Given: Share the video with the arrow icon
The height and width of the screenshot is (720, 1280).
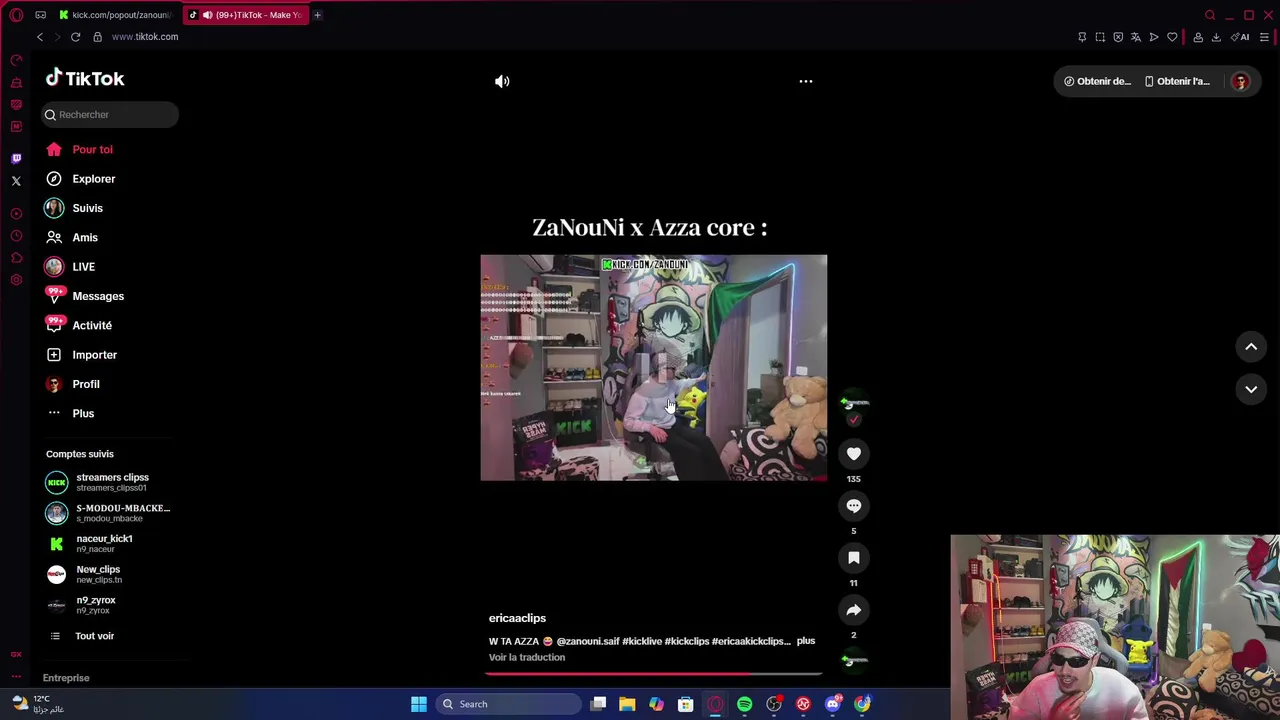Looking at the screenshot, I should click(x=854, y=610).
